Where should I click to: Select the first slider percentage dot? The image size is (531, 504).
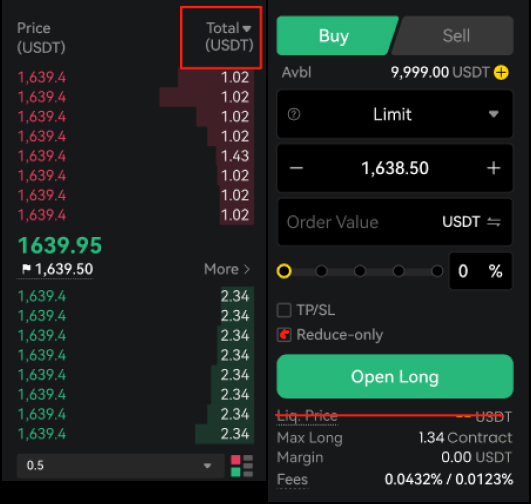(x=284, y=271)
